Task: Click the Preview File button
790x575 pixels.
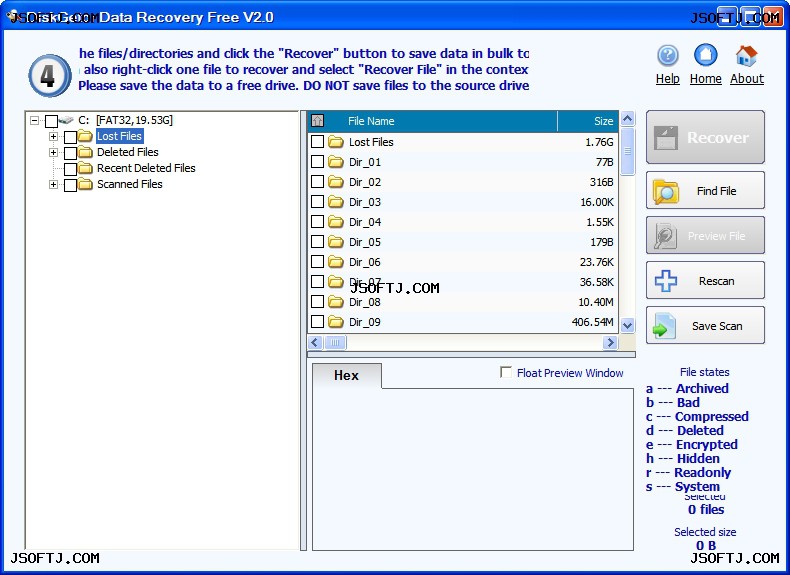Action: [705, 235]
